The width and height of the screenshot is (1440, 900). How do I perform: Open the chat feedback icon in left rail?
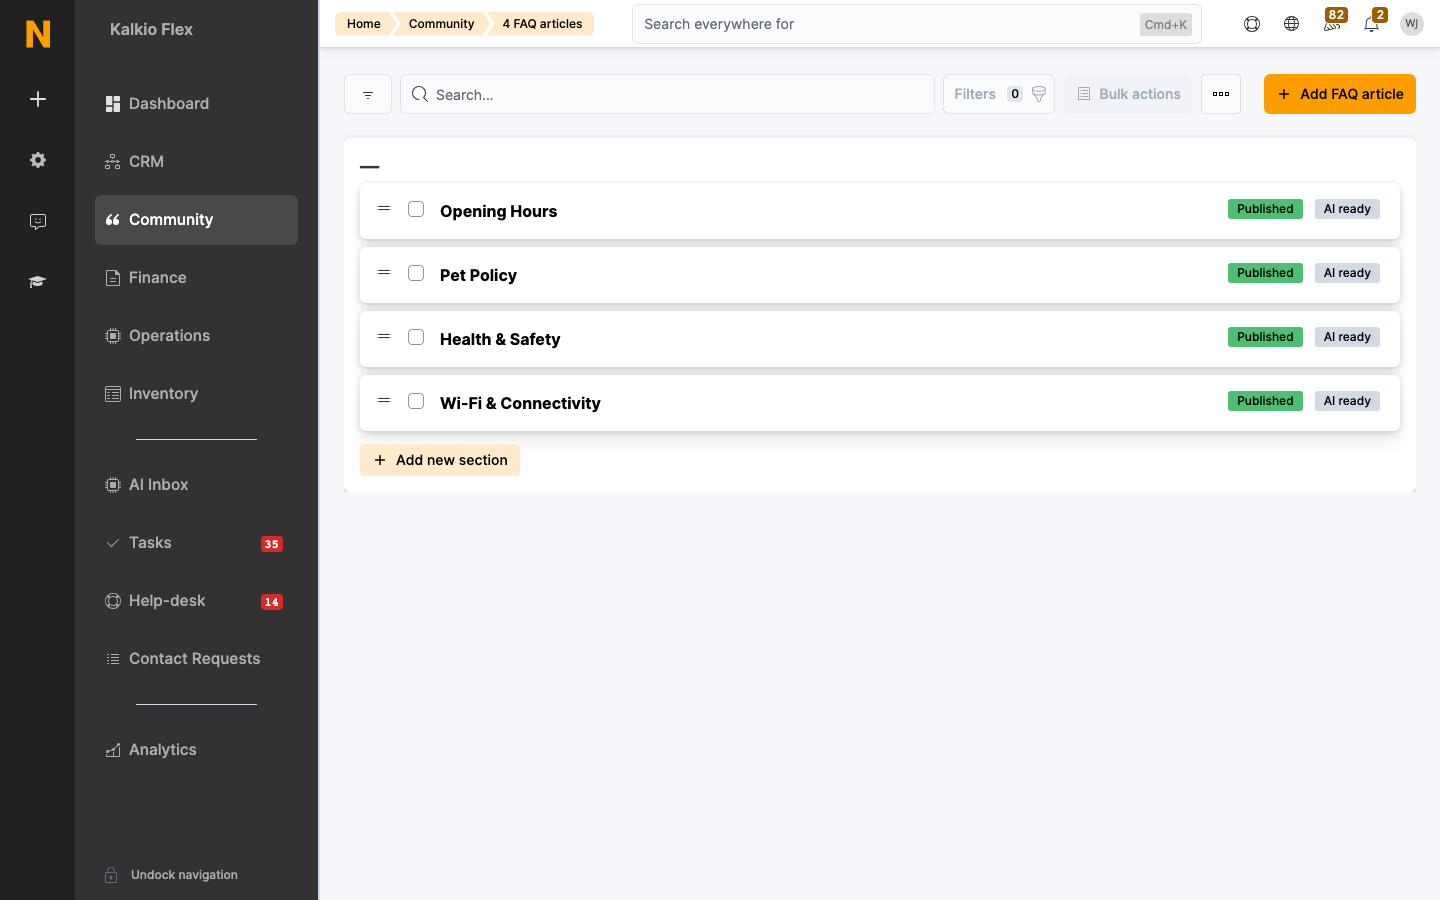tap(38, 222)
